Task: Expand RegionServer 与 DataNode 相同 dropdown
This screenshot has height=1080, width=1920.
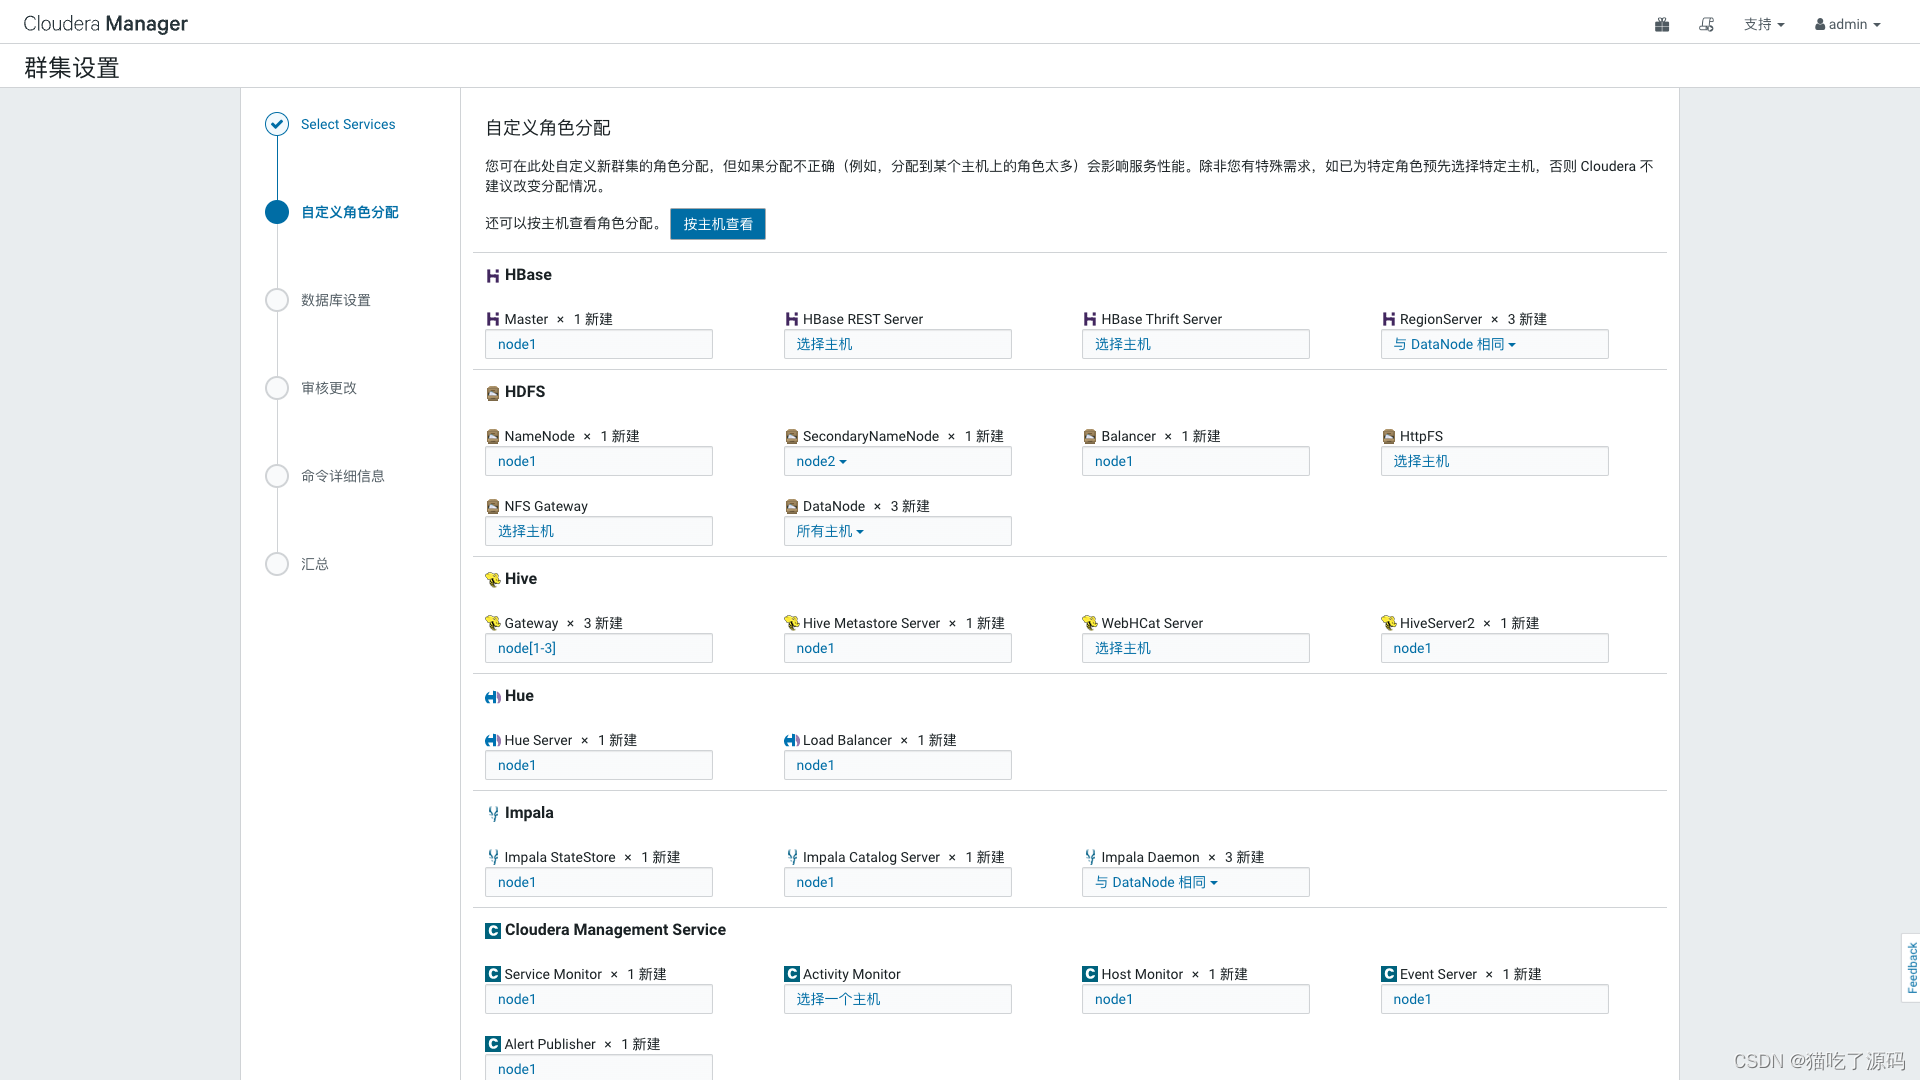Action: tap(1455, 344)
